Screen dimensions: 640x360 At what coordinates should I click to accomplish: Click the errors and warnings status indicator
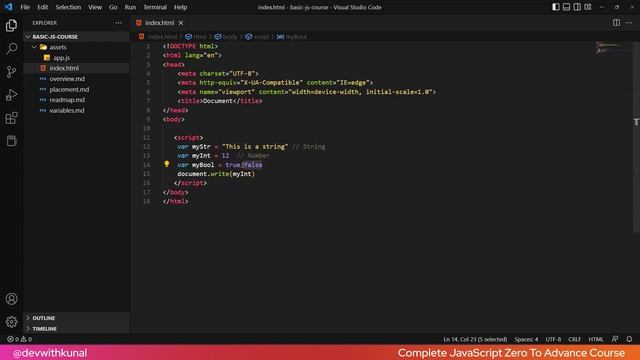click(x=19, y=339)
